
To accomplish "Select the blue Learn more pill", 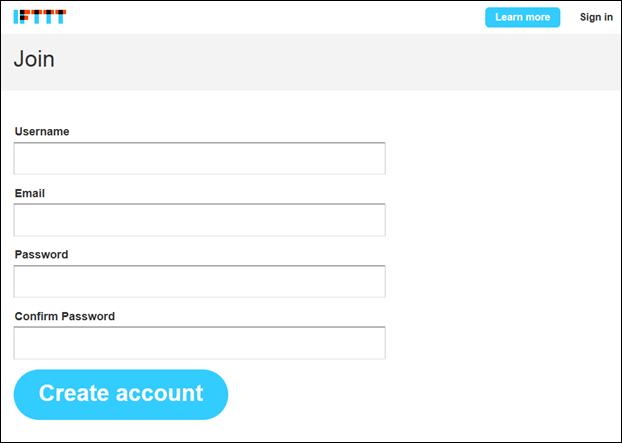I will coord(522,17).
